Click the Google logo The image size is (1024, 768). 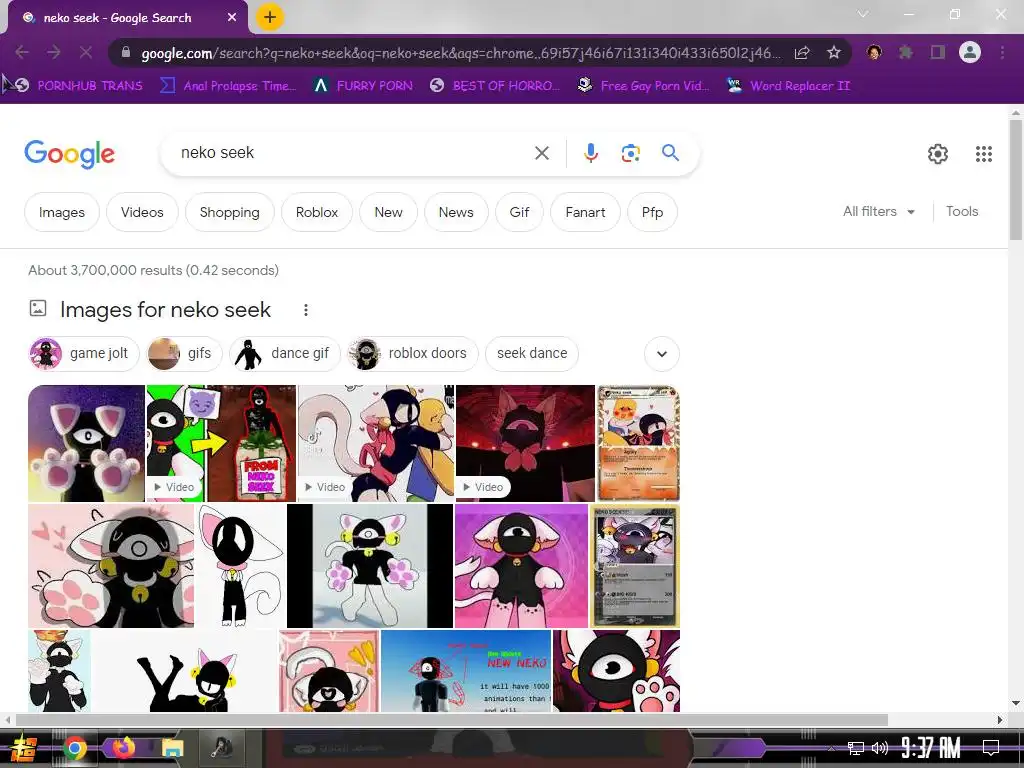[x=69, y=154]
